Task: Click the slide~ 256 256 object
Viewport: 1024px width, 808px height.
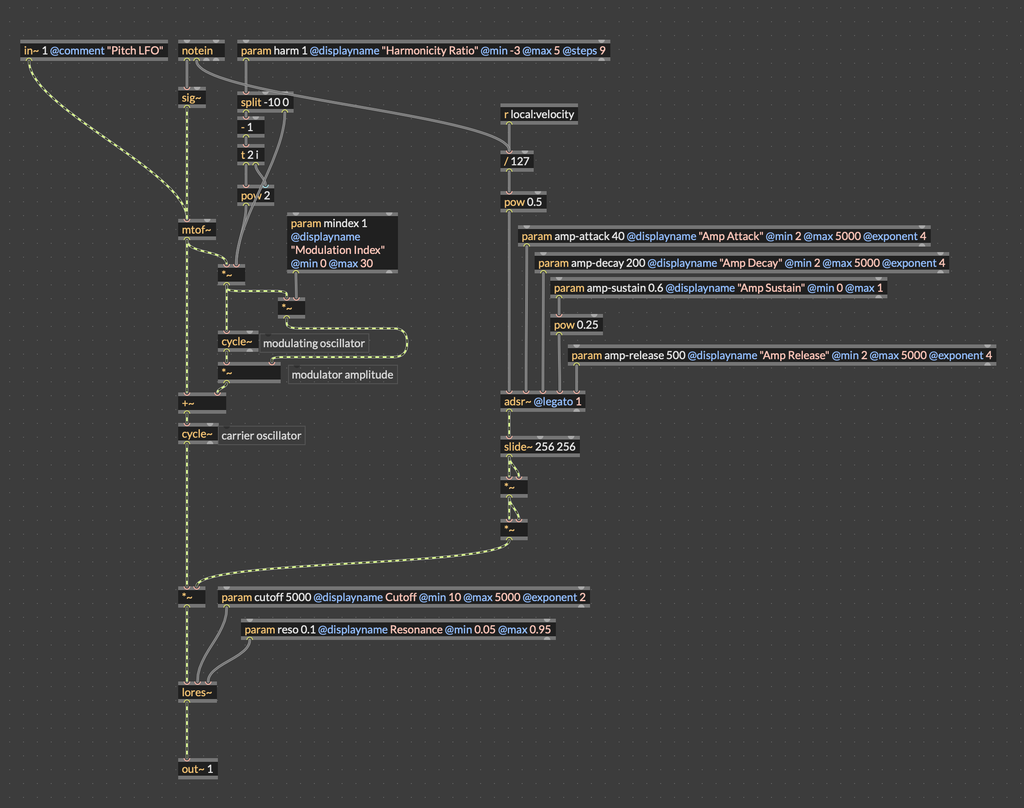Action: (x=540, y=446)
